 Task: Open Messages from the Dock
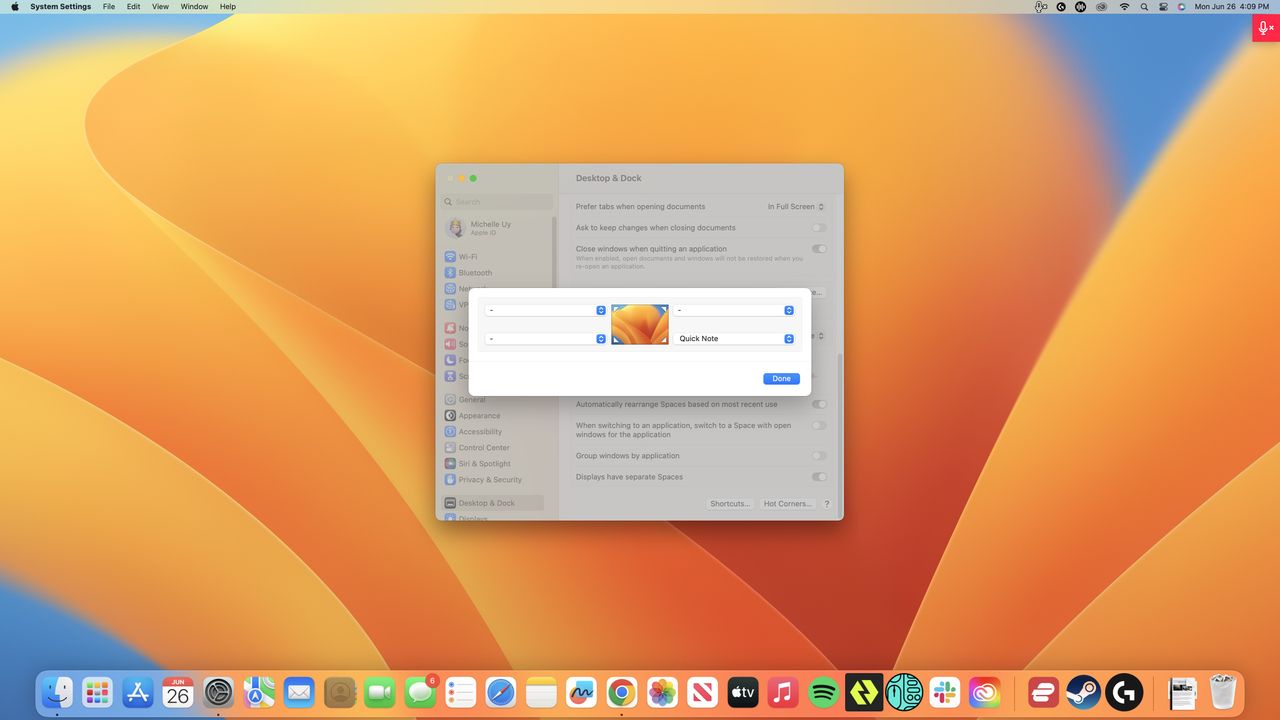420,692
